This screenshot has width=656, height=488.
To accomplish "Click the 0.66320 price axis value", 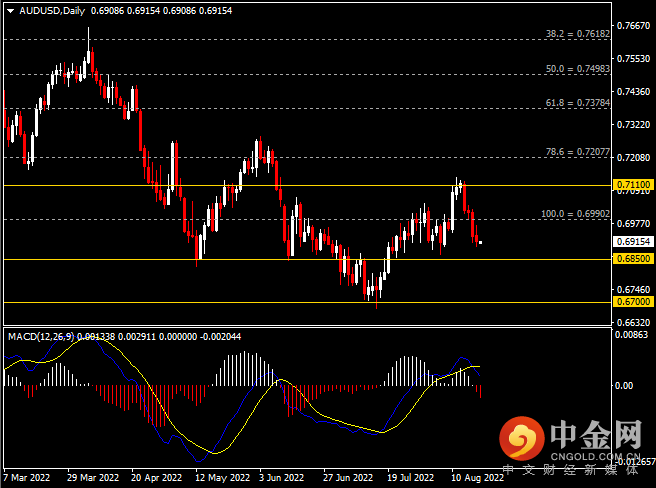I will point(633,323).
